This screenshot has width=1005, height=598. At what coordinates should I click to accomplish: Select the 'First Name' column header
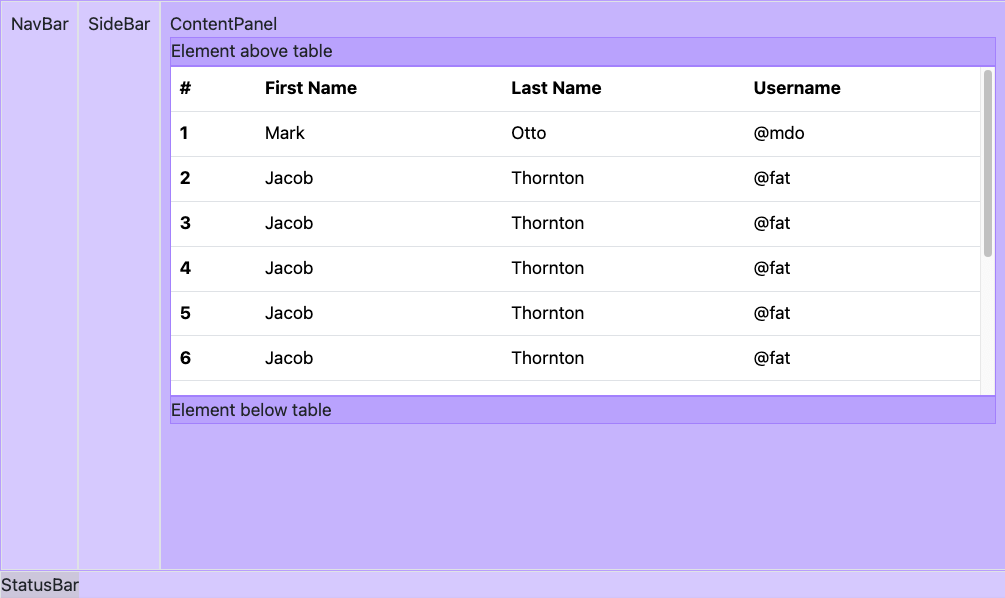311,88
